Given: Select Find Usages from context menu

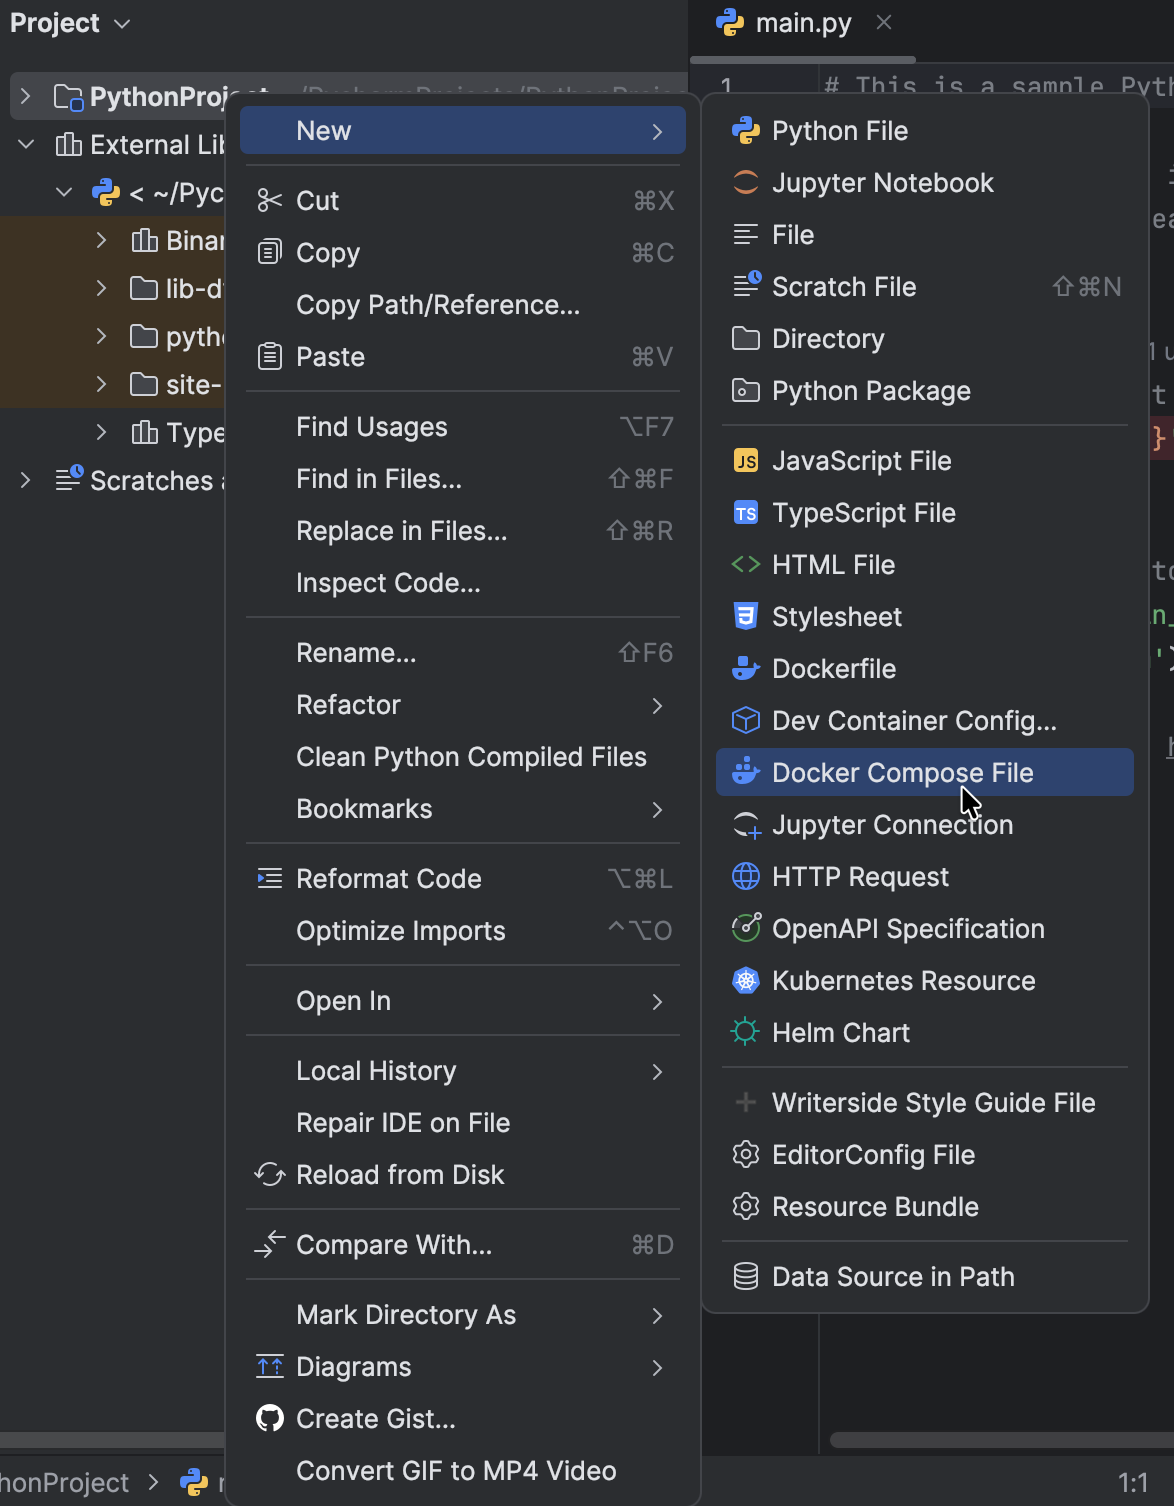Looking at the screenshot, I should pyautogui.click(x=463, y=427).
